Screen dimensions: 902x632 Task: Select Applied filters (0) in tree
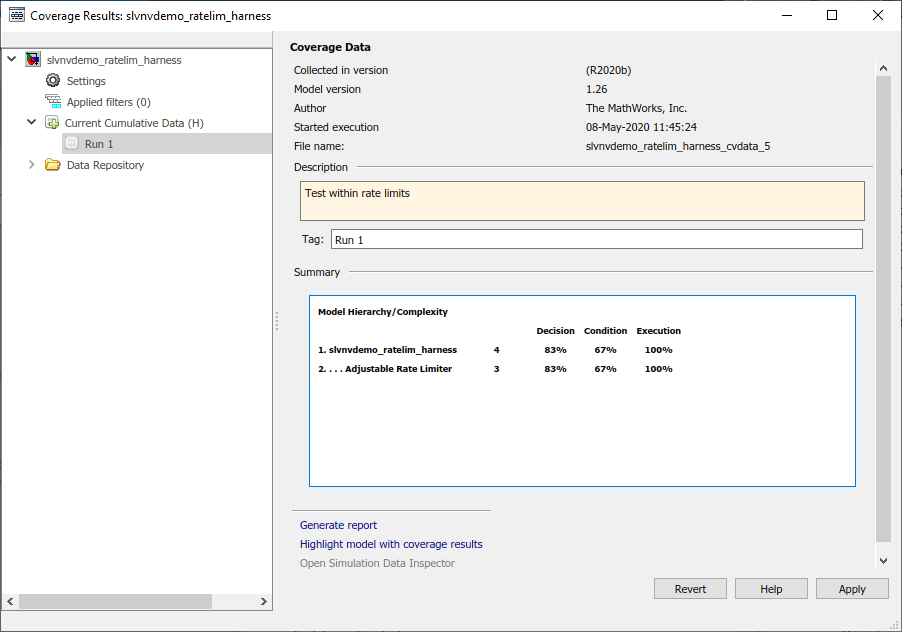point(108,102)
